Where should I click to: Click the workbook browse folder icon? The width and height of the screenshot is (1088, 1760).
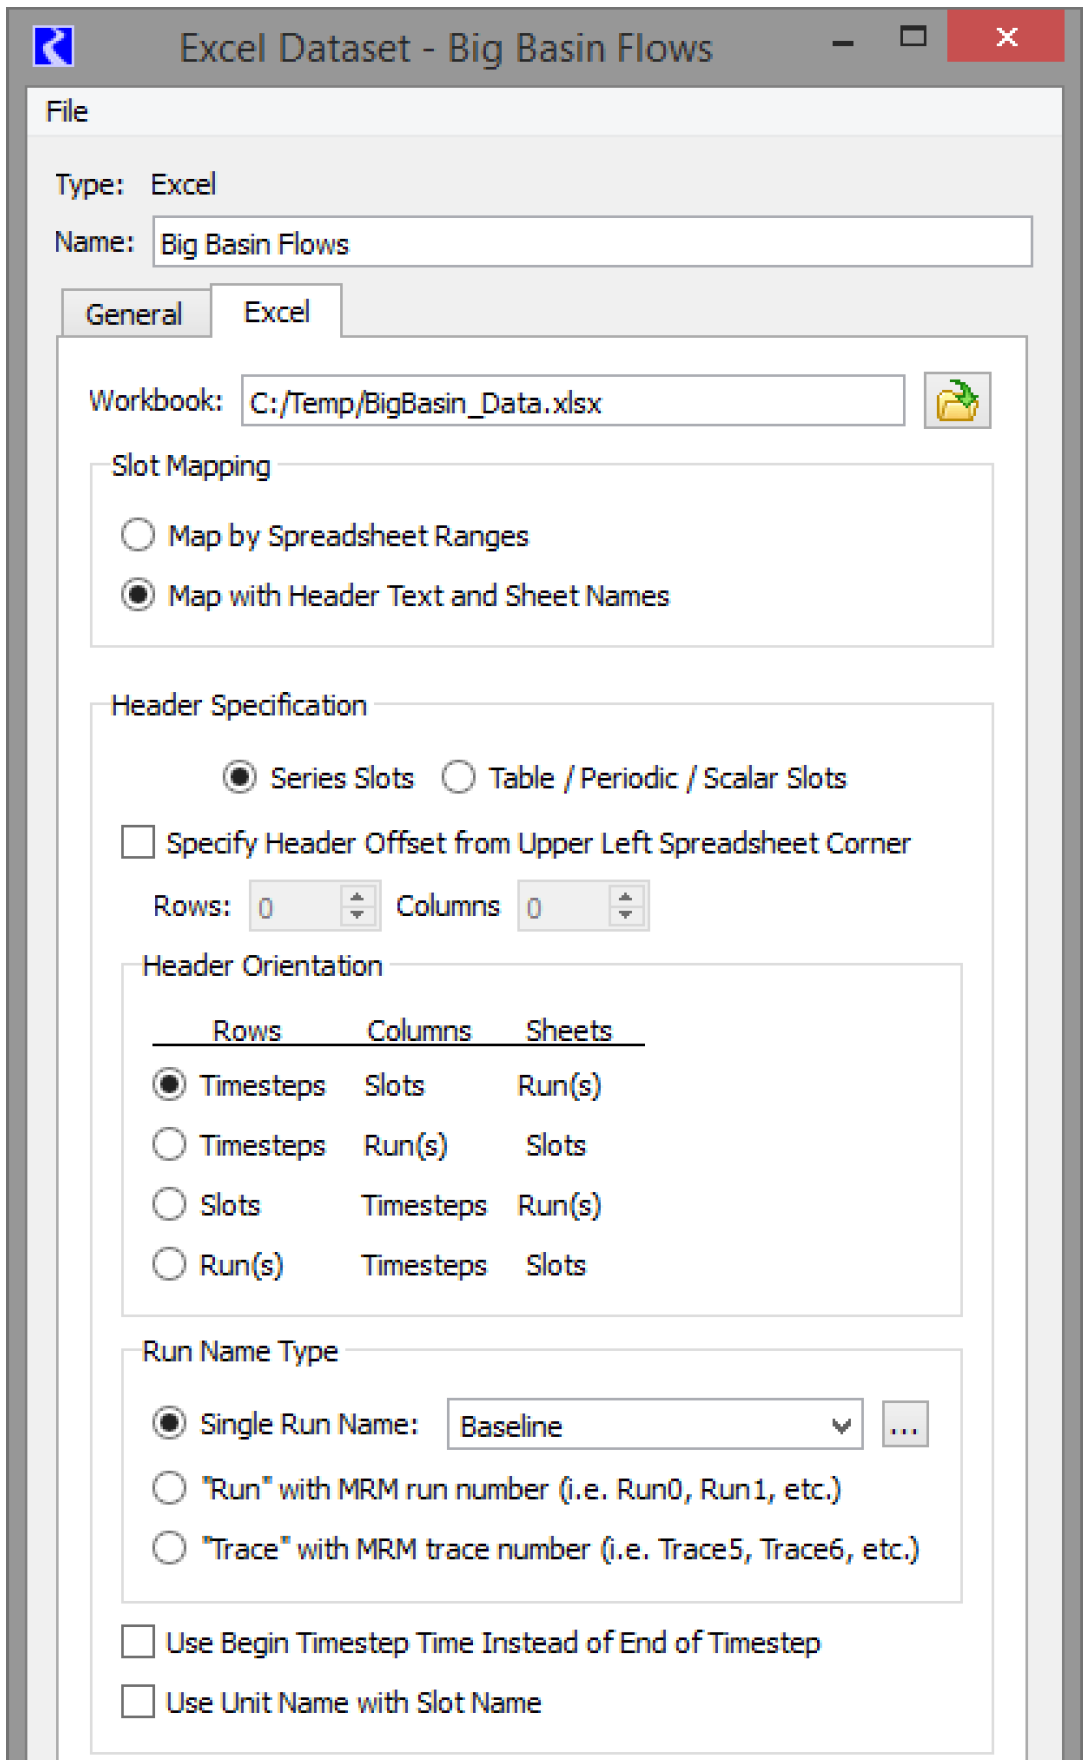(956, 401)
